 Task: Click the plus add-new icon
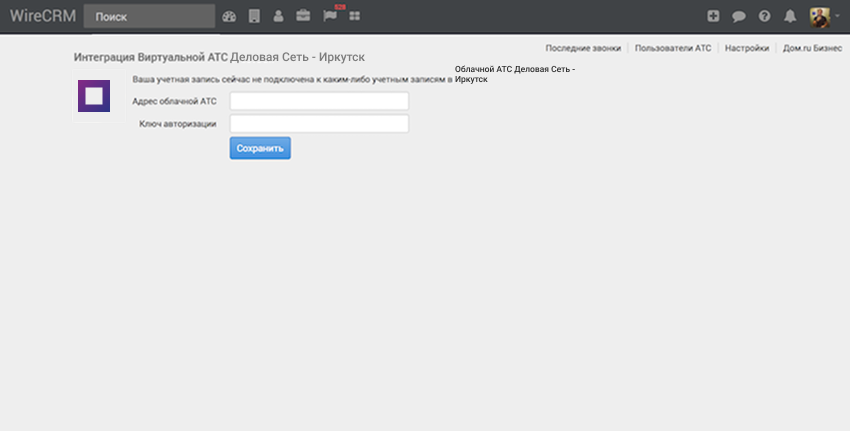pos(713,16)
